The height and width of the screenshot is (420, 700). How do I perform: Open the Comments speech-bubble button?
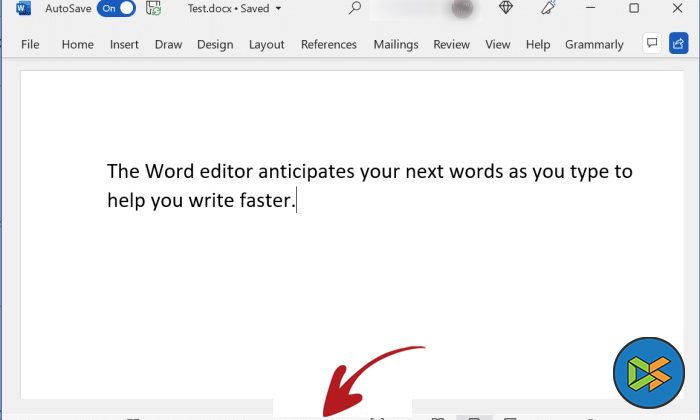coord(652,43)
